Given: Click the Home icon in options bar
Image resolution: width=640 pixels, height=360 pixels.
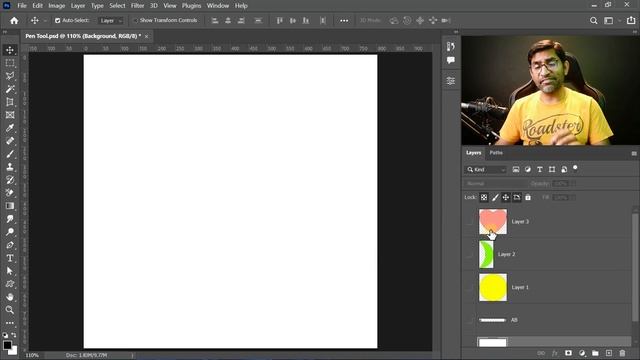Looking at the screenshot, I should pyautogui.click(x=14, y=20).
